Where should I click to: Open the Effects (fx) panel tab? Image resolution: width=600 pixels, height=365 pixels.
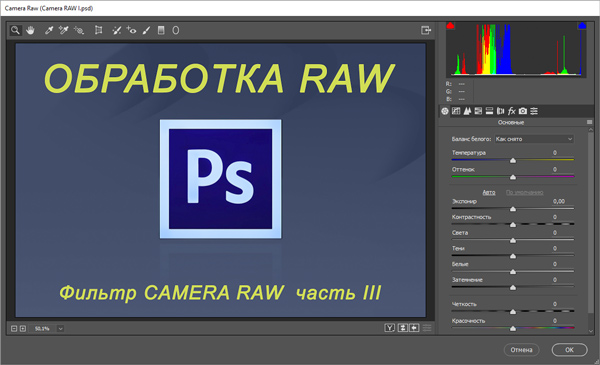(x=512, y=111)
